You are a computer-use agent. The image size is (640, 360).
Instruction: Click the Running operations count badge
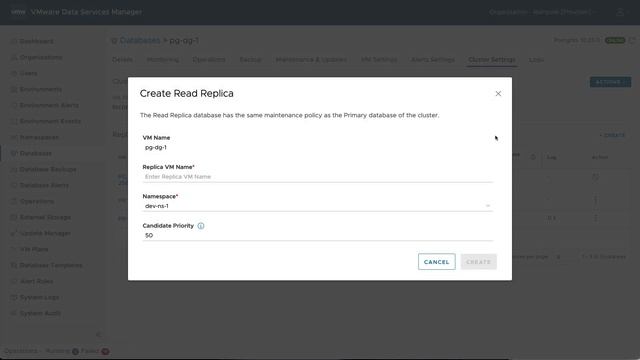coord(75,351)
